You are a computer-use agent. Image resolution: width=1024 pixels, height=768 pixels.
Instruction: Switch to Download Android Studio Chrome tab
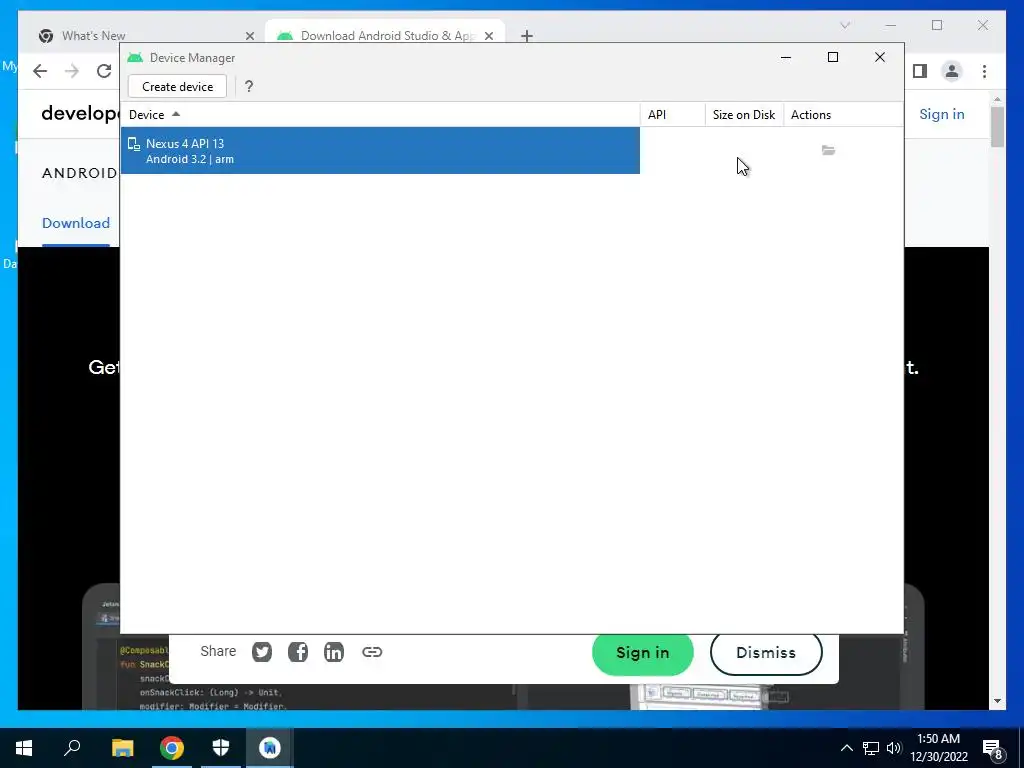387,35
